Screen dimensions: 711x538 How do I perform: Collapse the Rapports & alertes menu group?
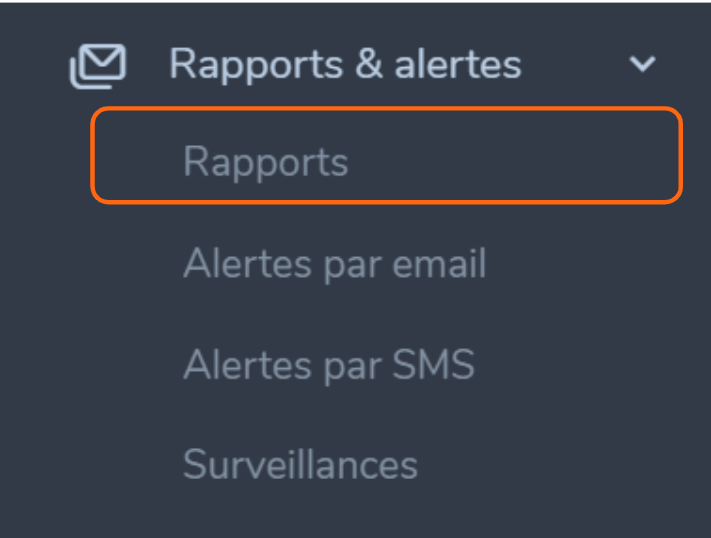[642, 64]
